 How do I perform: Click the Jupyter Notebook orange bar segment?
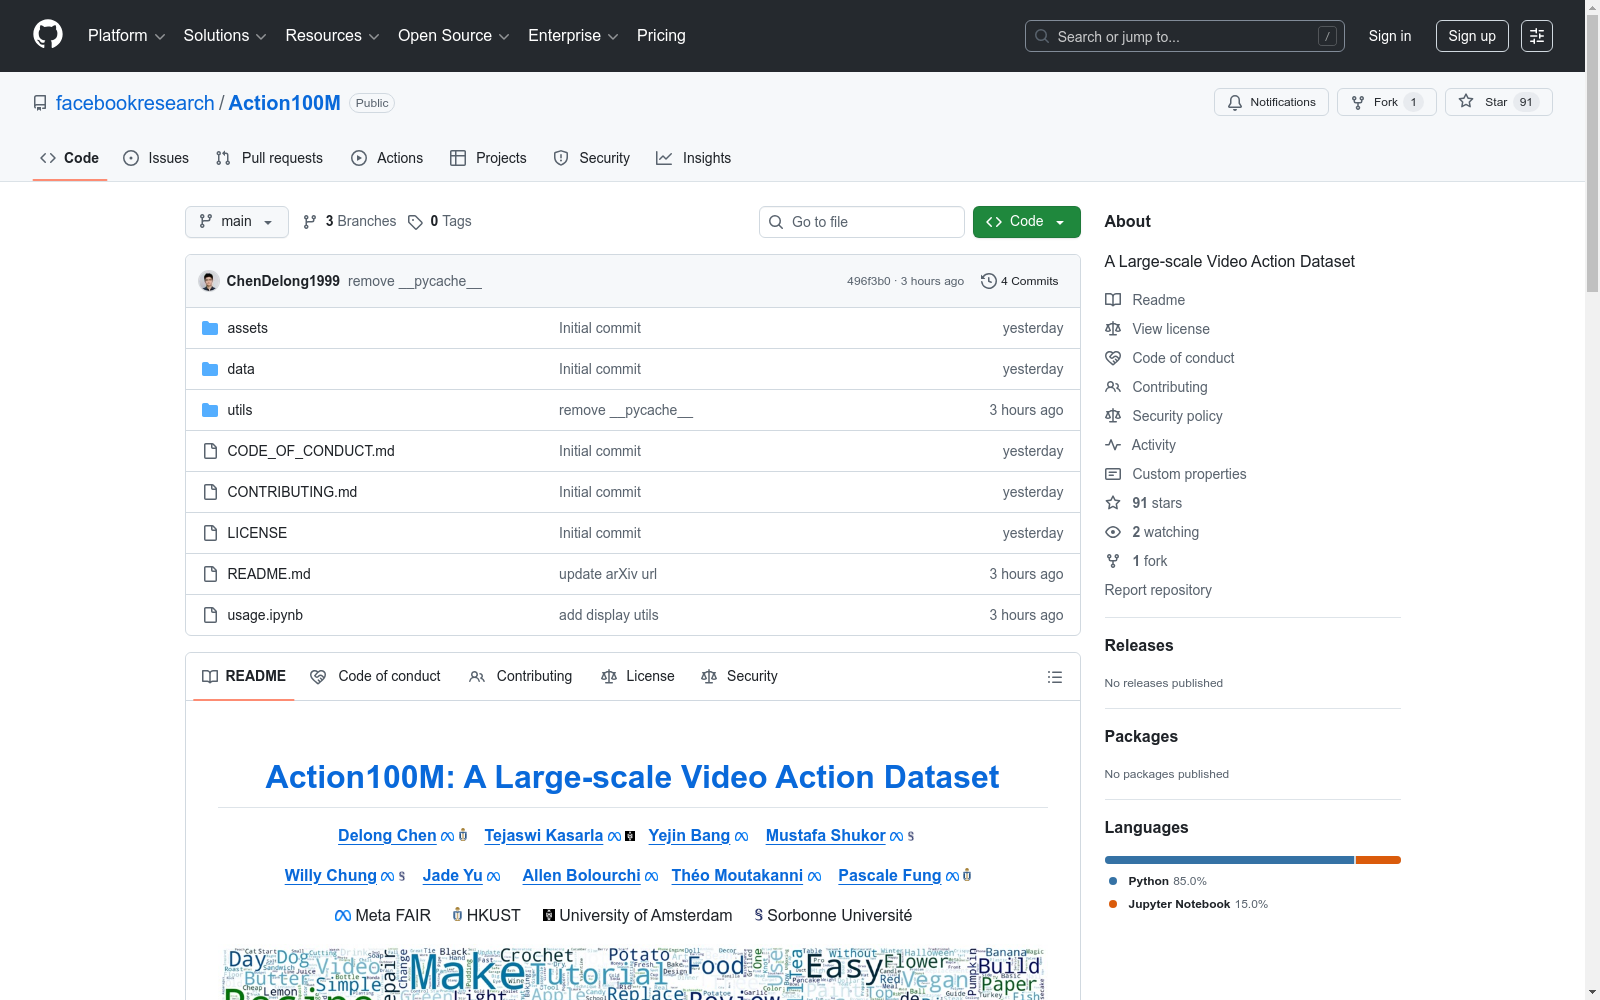[x=1378, y=860]
